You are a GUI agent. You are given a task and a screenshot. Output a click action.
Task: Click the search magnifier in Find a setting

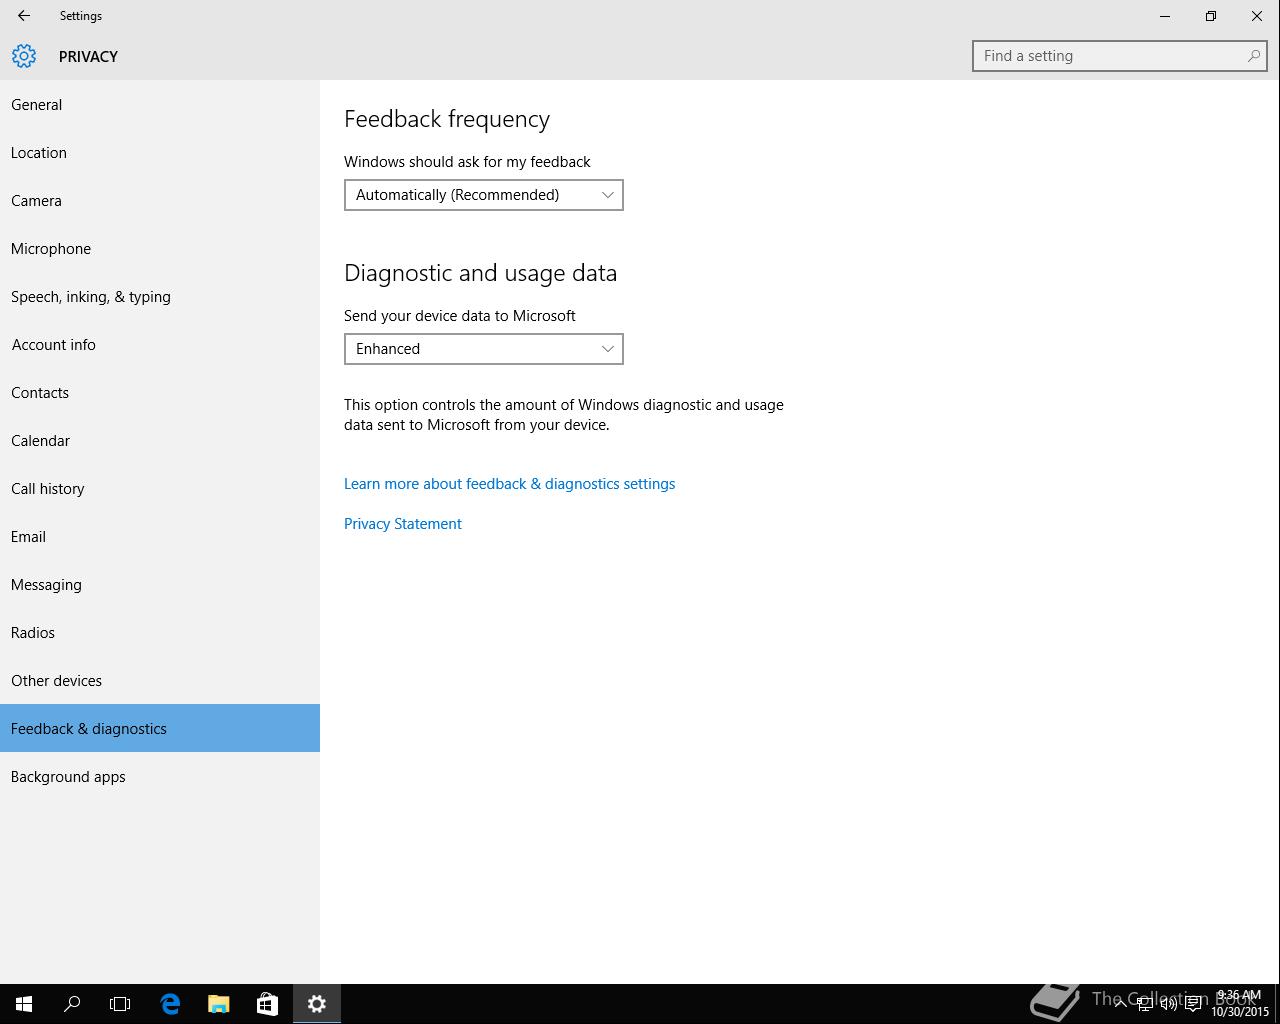[x=1253, y=56]
